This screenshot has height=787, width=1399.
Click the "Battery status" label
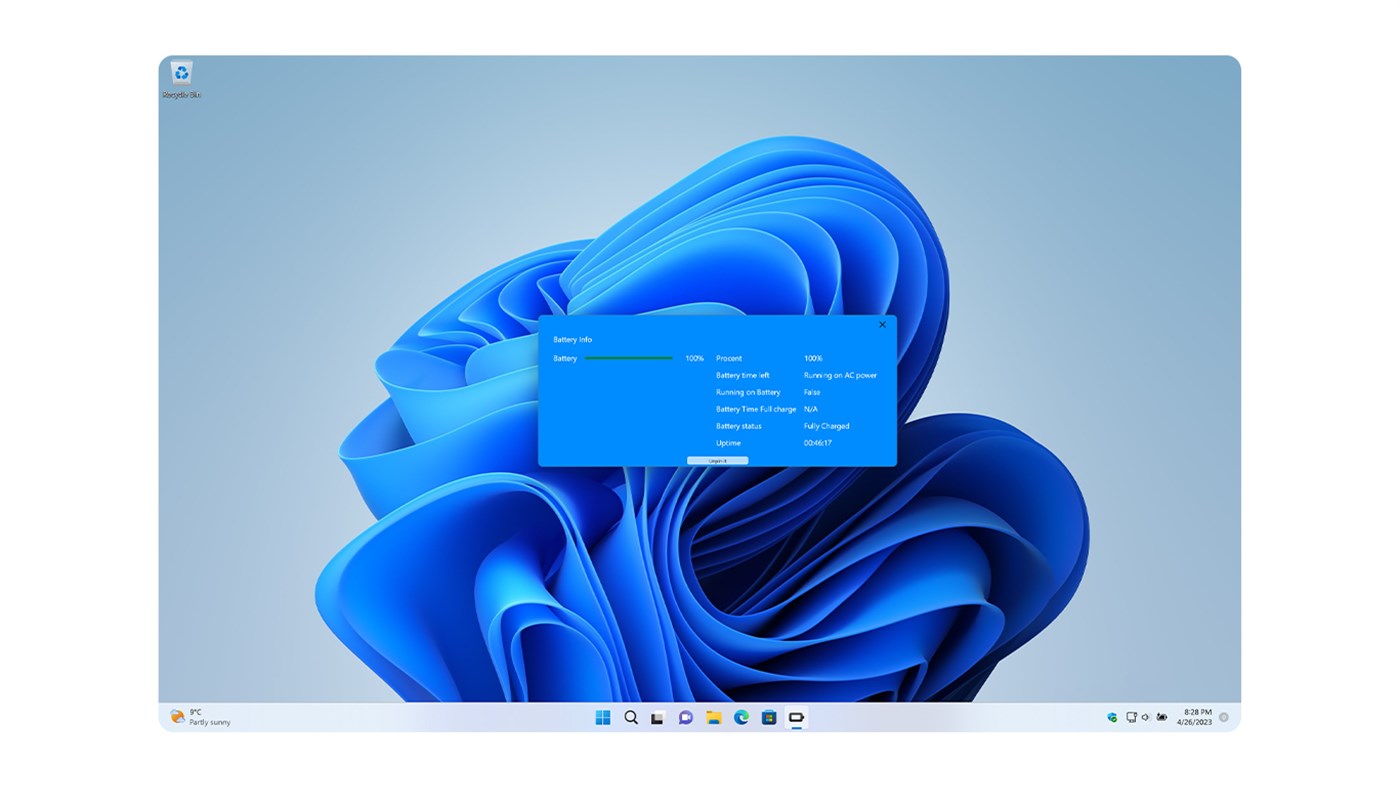click(739, 426)
